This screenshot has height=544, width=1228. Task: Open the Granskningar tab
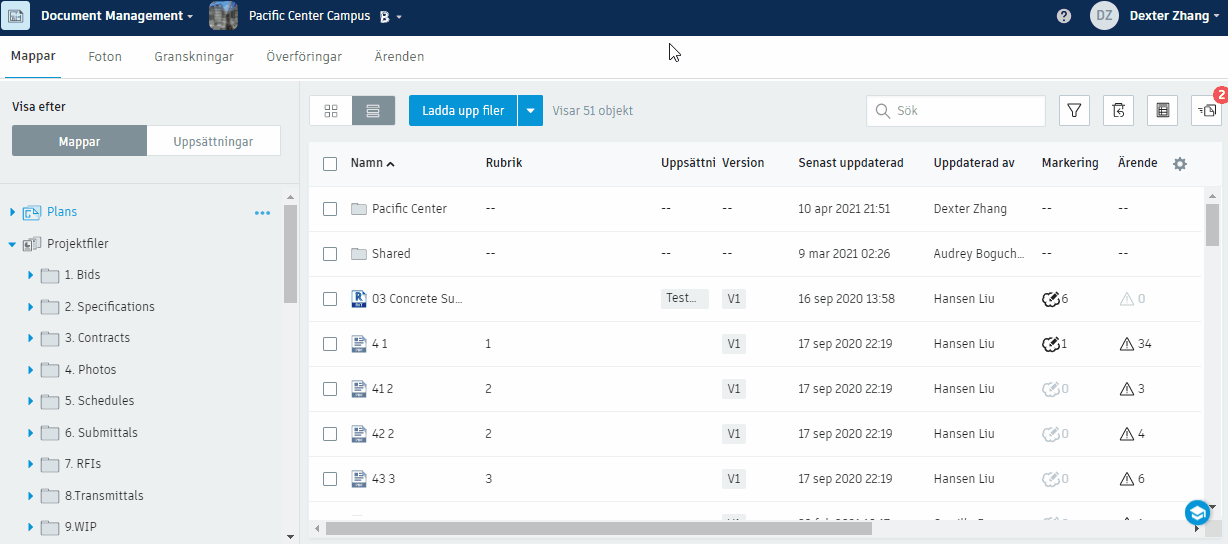194,57
